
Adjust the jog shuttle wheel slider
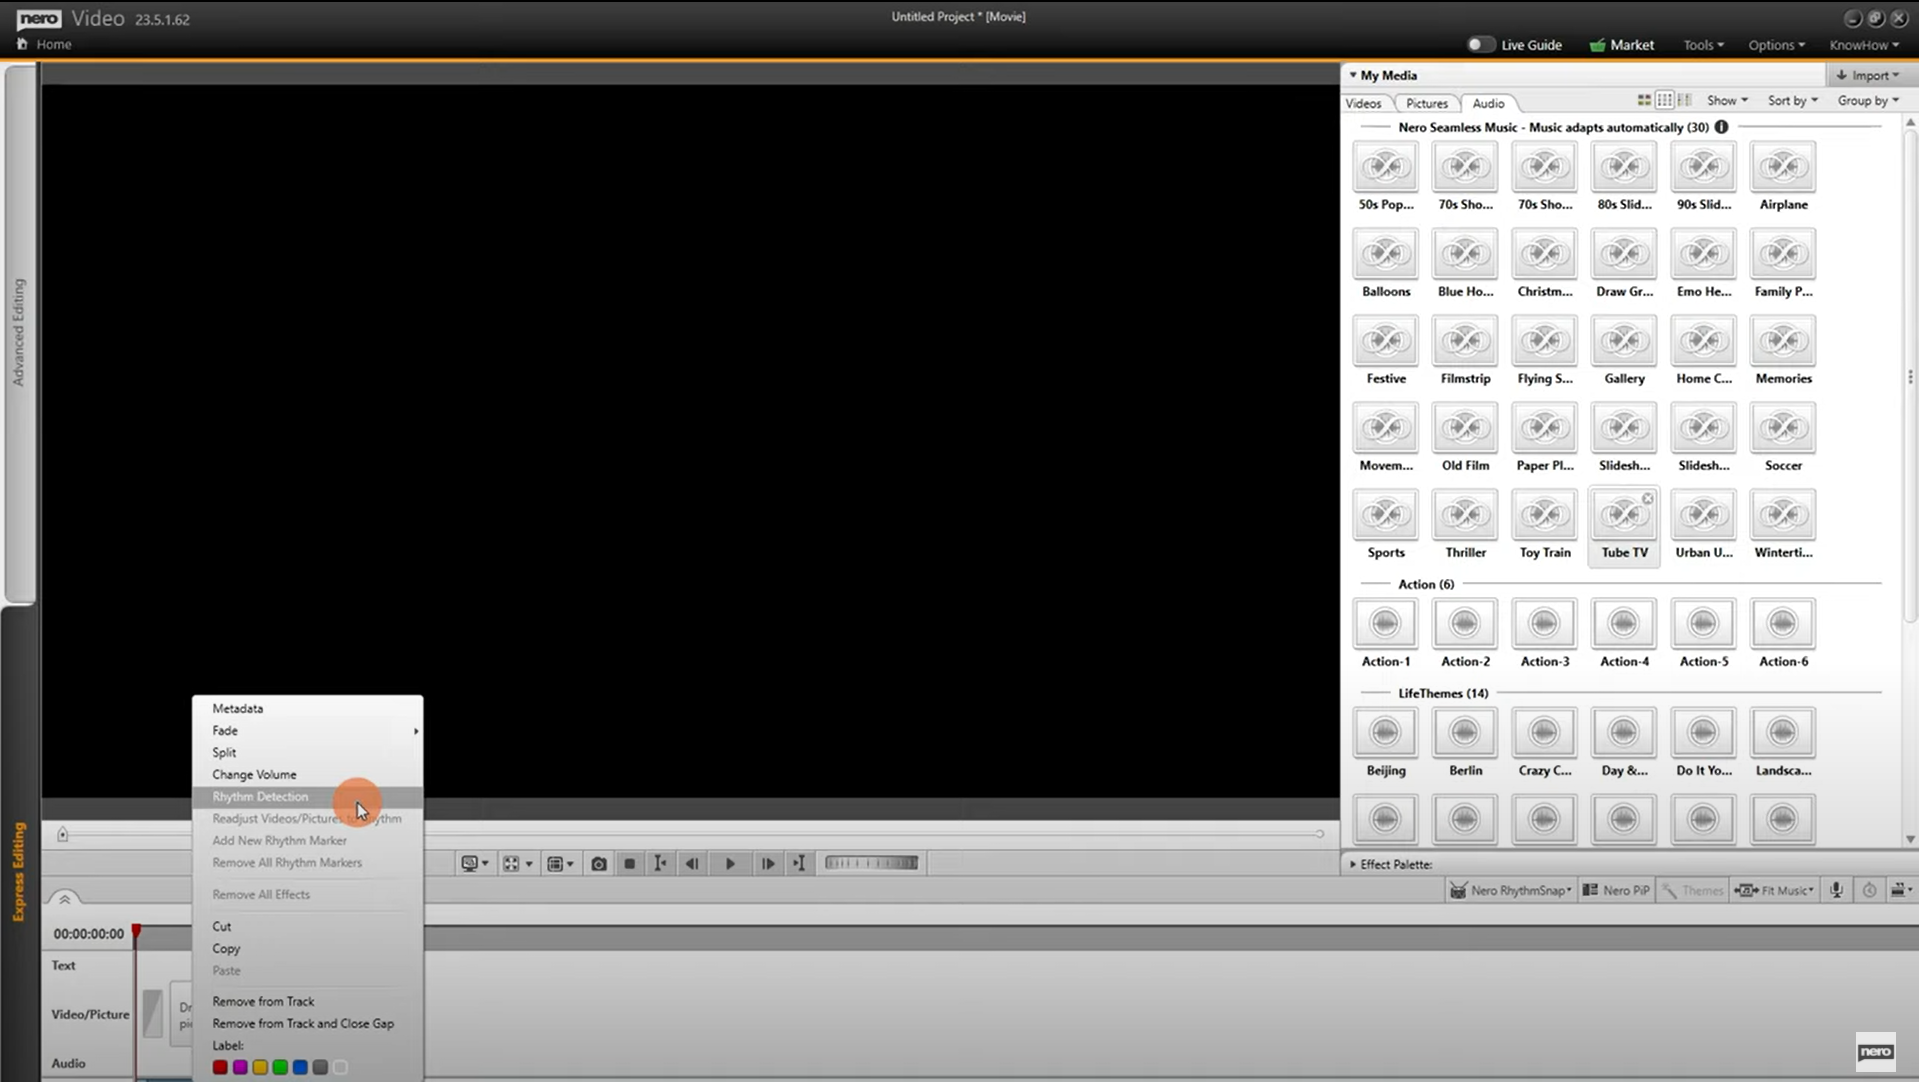(x=871, y=863)
